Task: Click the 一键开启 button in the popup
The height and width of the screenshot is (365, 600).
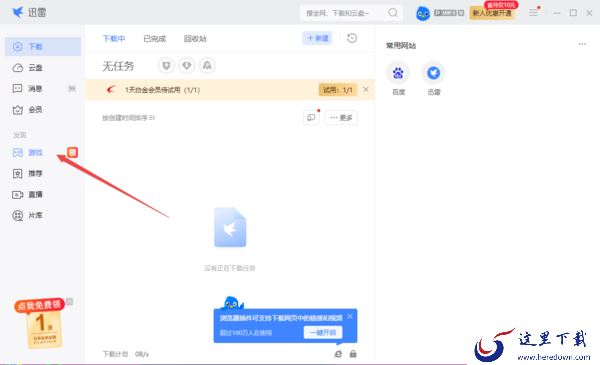Action: [x=323, y=332]
